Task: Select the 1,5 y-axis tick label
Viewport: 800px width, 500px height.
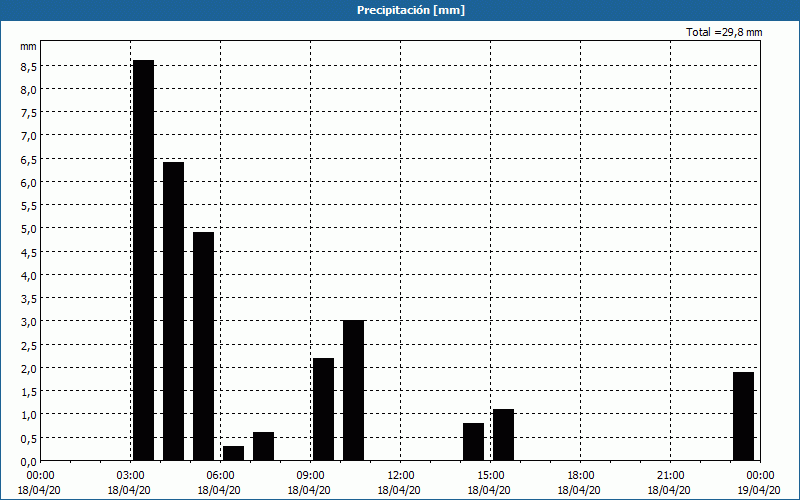Action: click(x=29, y=392)
